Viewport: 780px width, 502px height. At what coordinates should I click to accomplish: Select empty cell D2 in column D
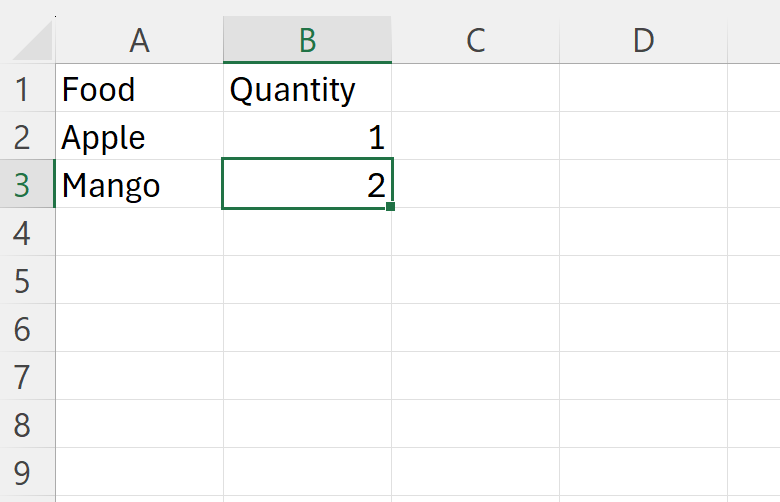pyautogui.click(x=643, y=137)
